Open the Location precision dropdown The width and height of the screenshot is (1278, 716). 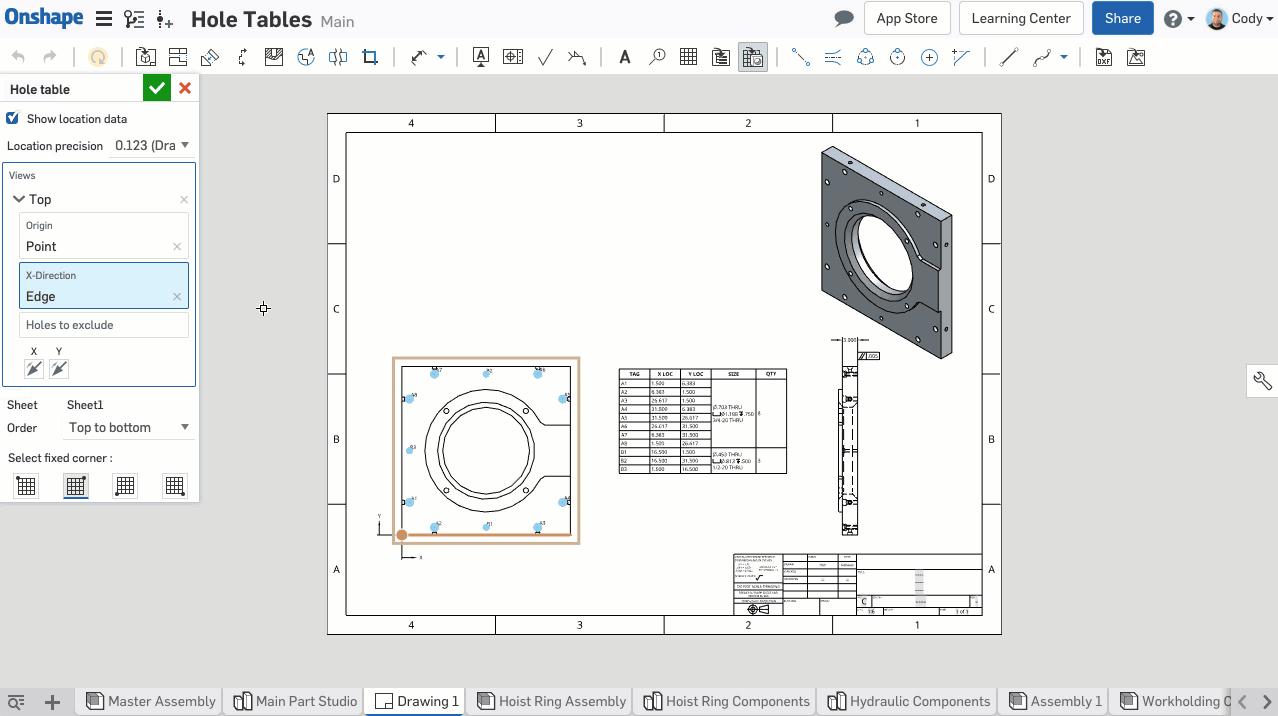[151, 145]
